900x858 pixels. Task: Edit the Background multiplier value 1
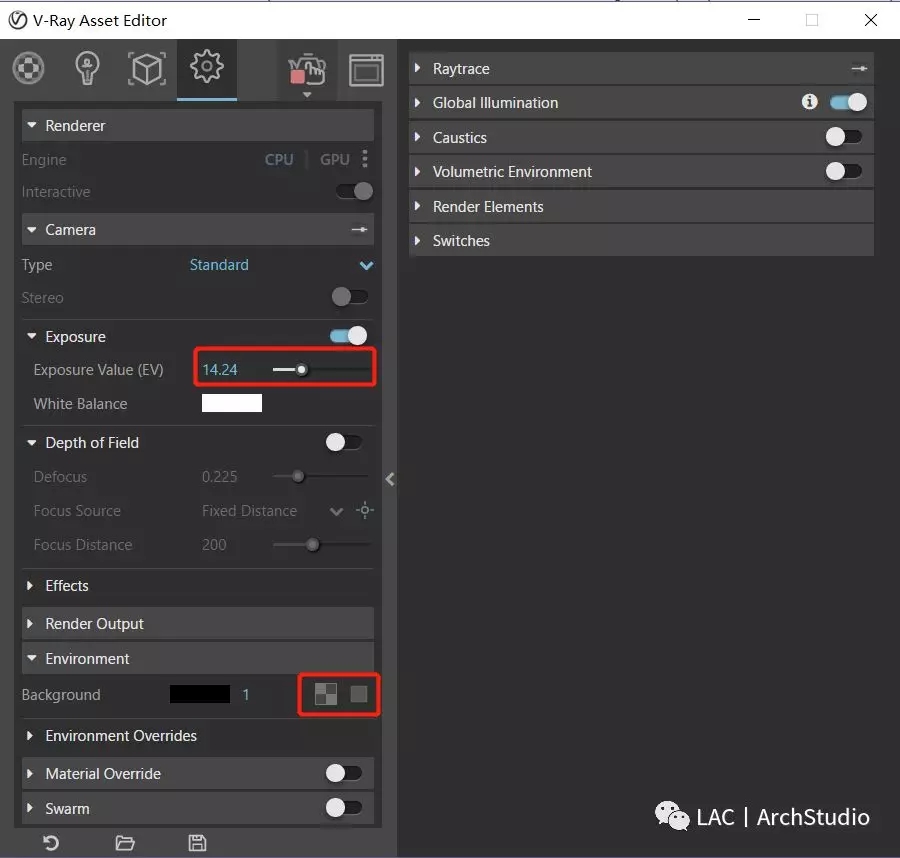click(x=246, y=694)
